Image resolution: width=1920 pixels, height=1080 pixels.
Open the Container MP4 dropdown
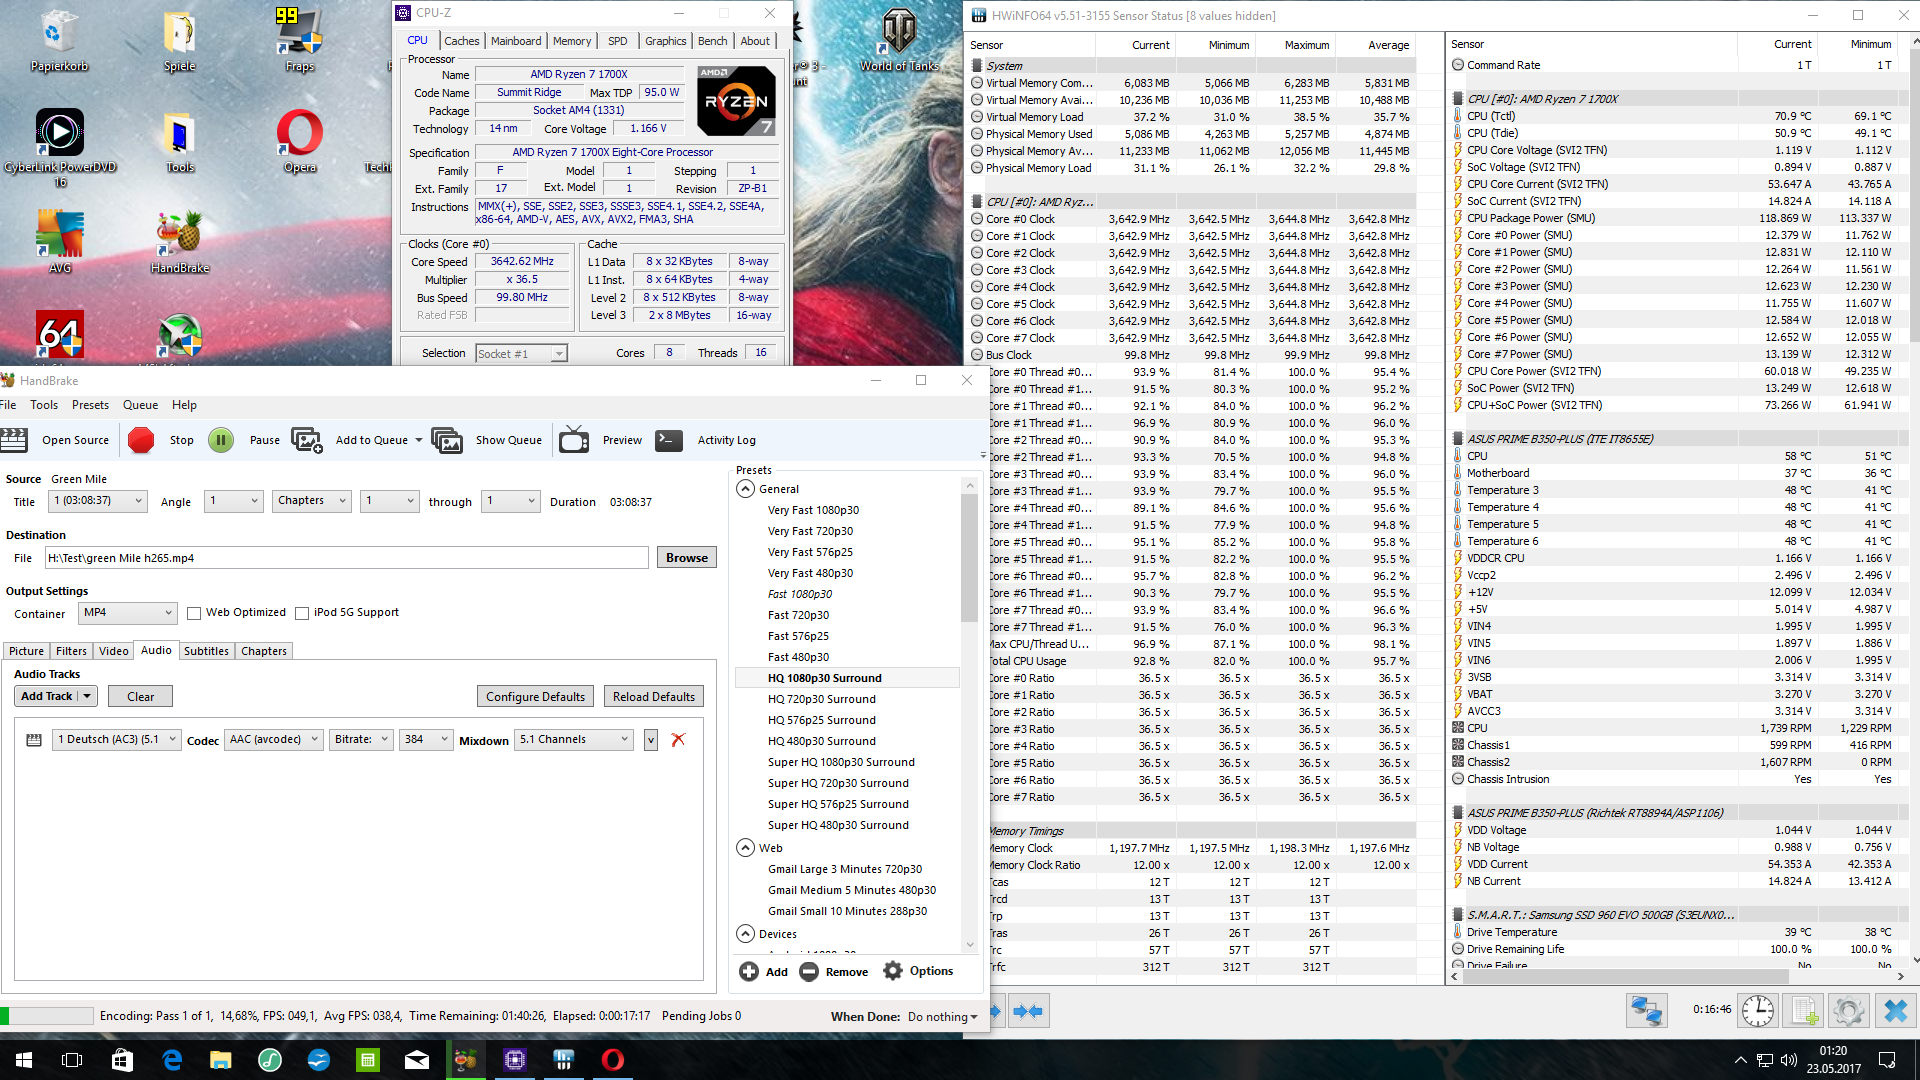128,613
